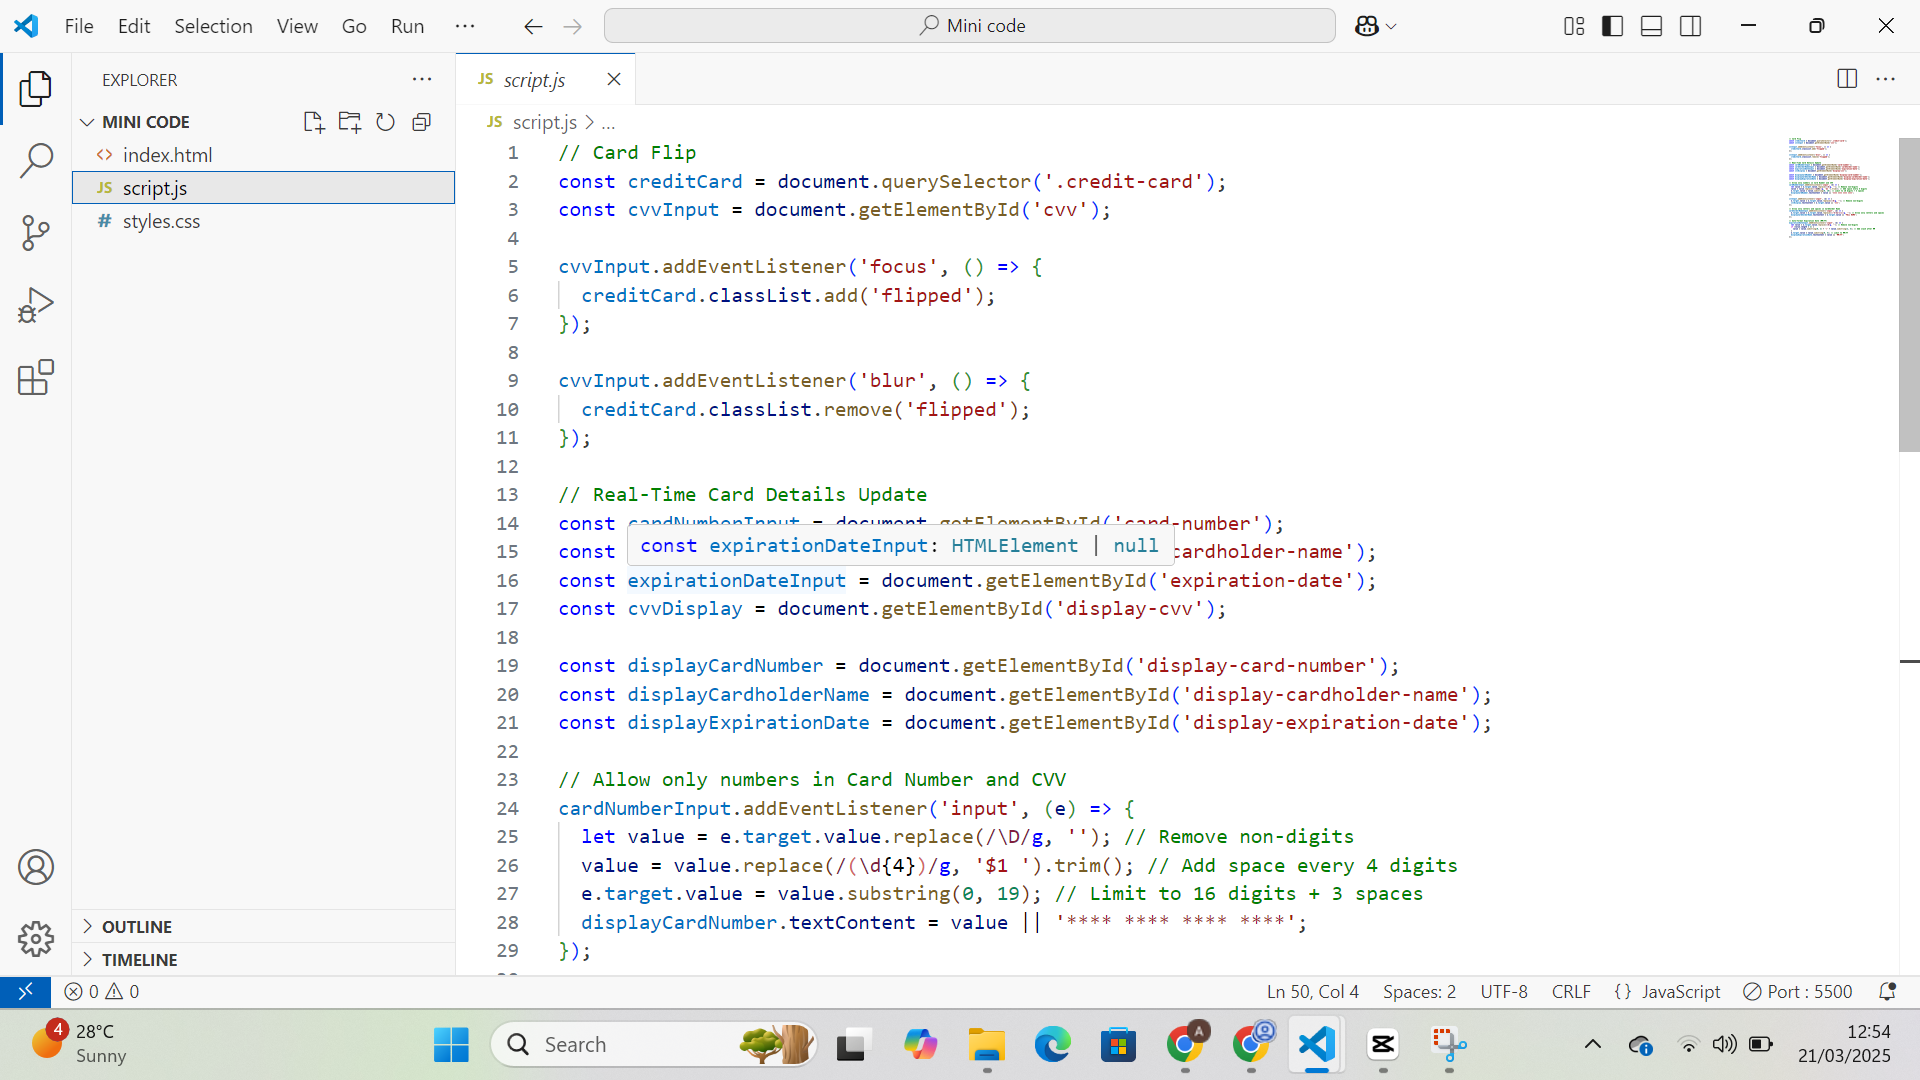Image resolution: width=1920 pixels, height=1080 pixels.
Task: Open indentation settings via Spaces: 2
Action: 1419,991
